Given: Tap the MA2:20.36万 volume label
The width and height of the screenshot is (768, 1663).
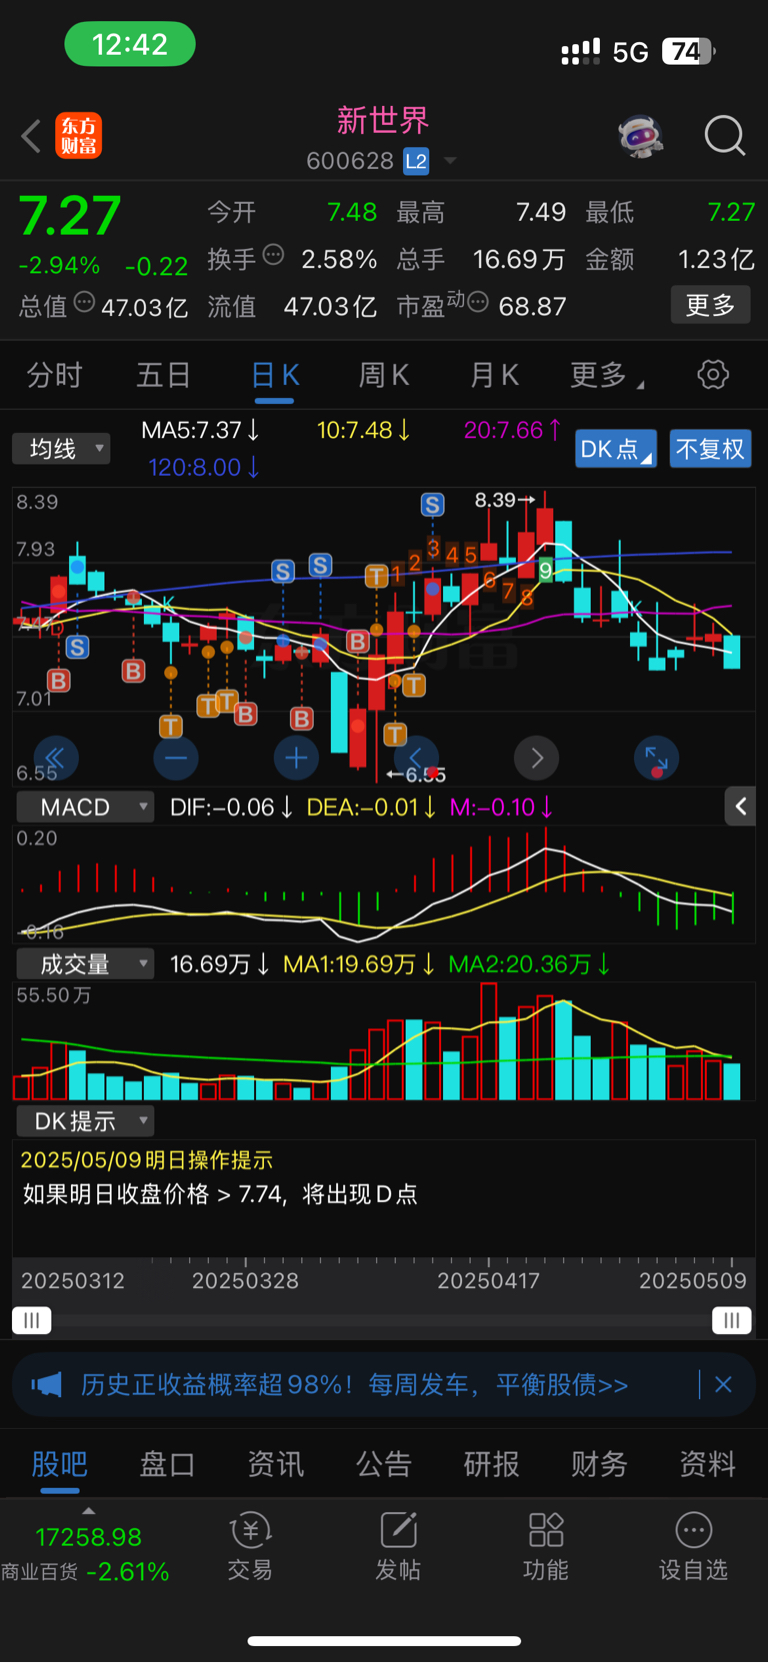Looking at the screenshot, I should (529, 964).
